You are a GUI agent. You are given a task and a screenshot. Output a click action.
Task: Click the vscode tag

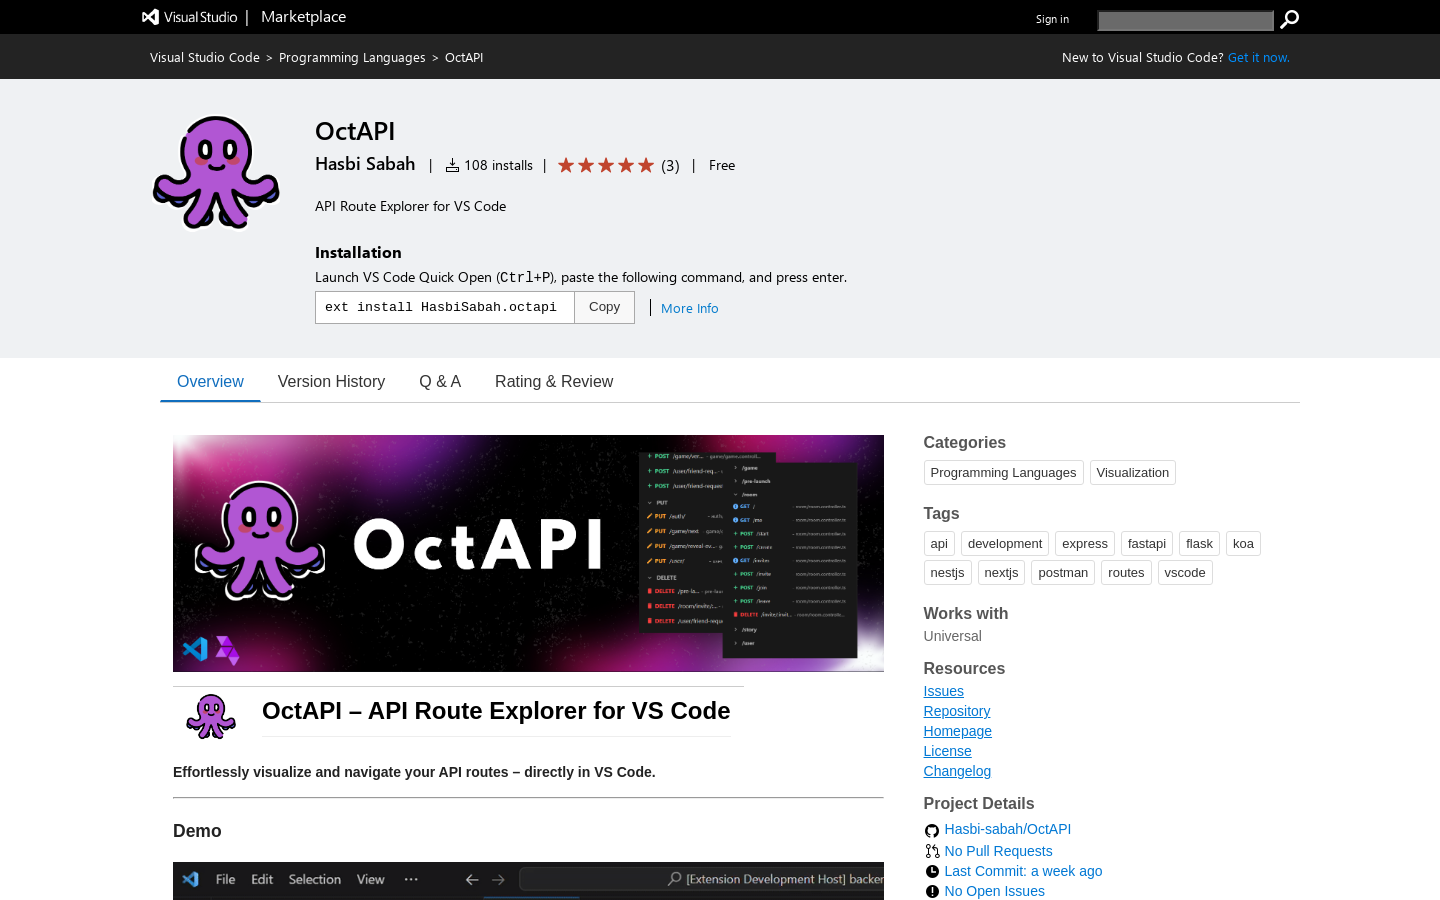pos(1185,572)
